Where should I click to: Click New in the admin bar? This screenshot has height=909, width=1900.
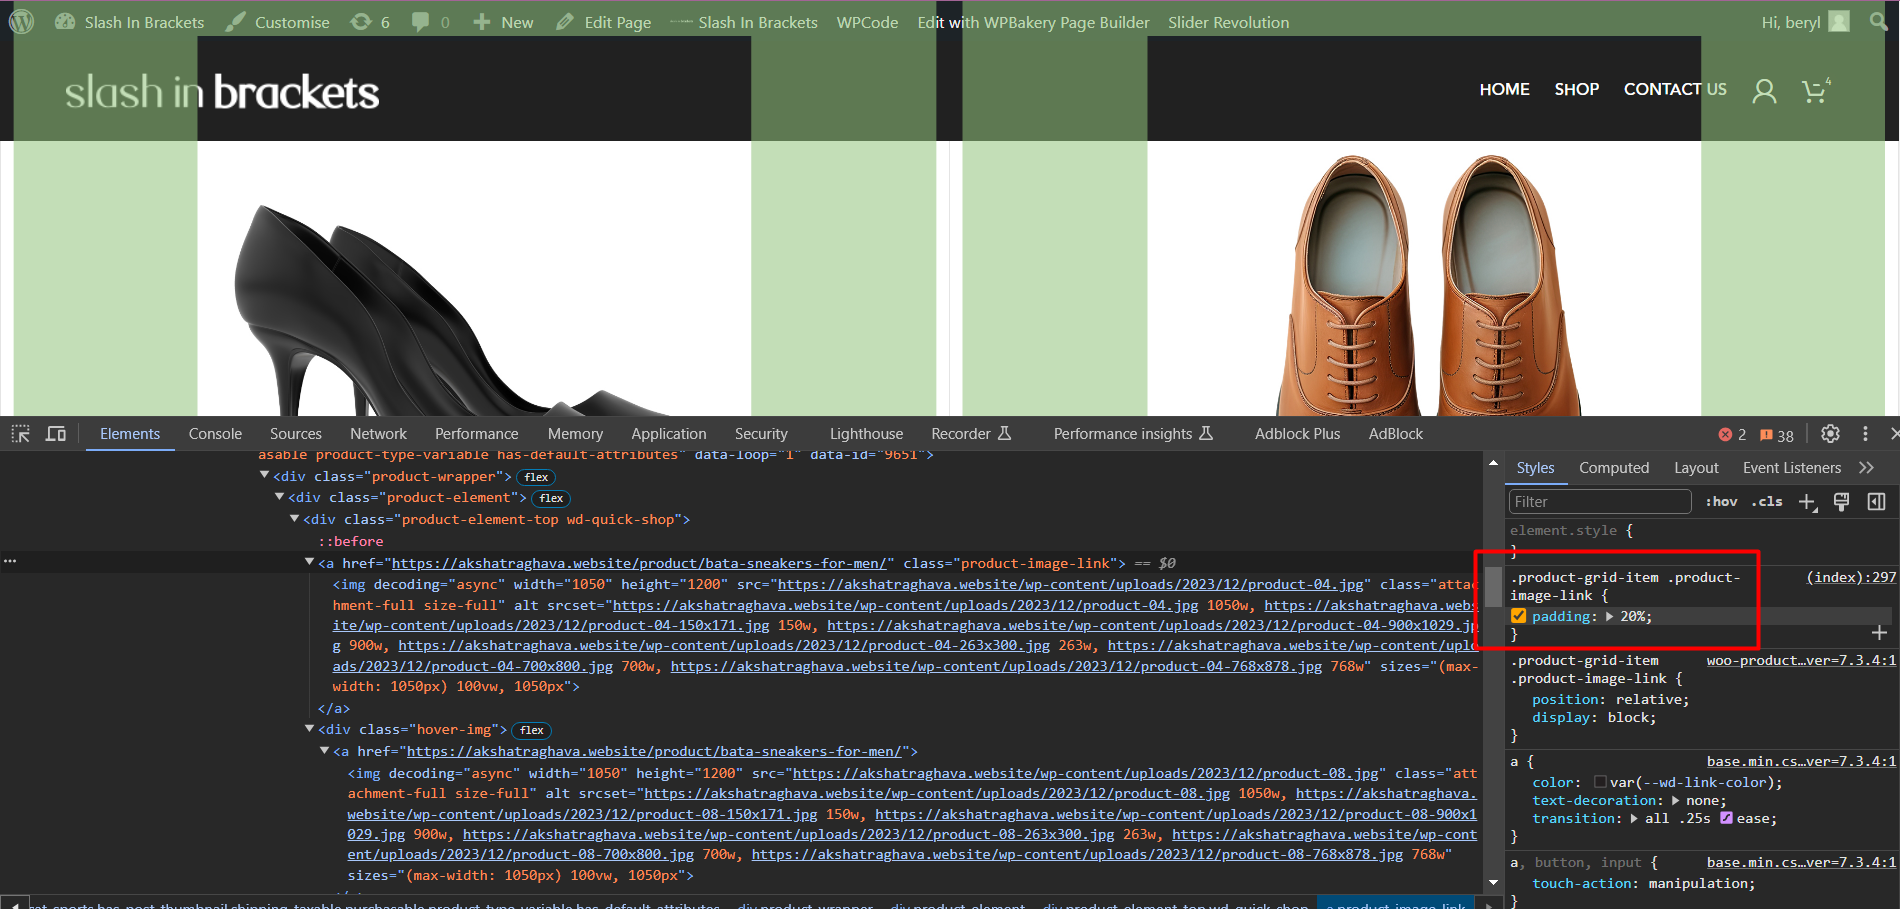tap(503, 22)
